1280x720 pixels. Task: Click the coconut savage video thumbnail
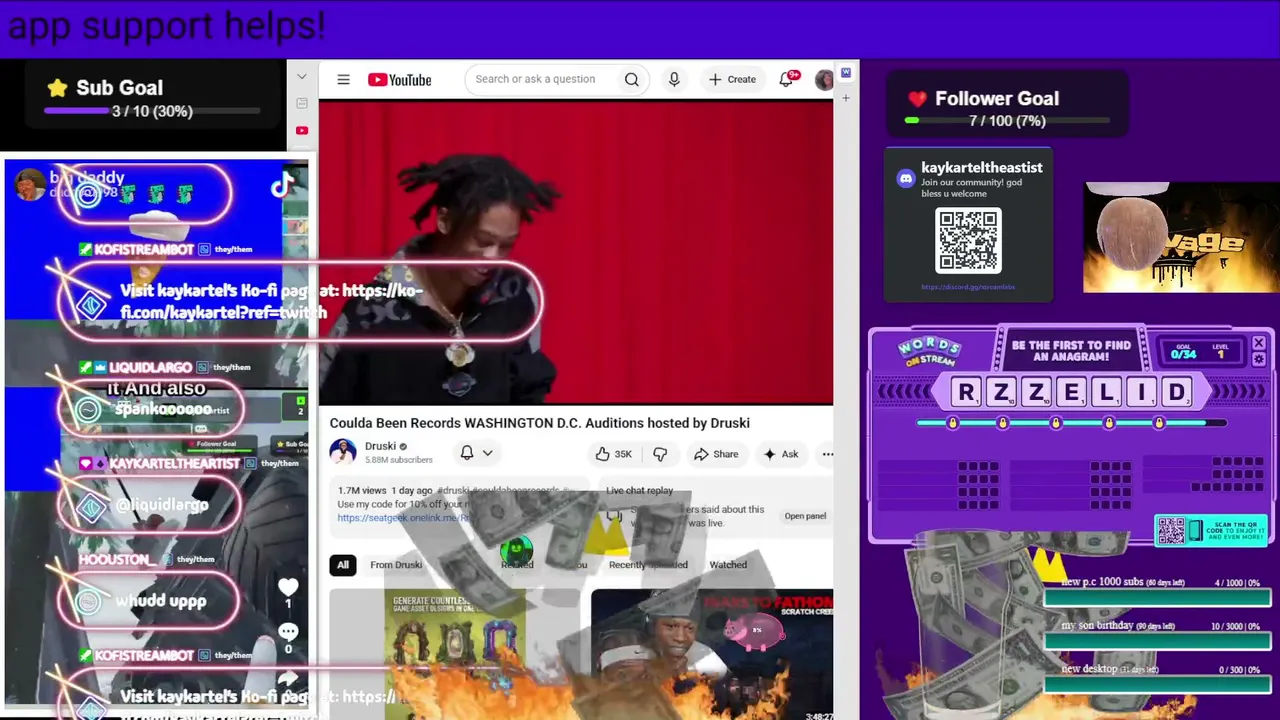(x=1181, y=238)
